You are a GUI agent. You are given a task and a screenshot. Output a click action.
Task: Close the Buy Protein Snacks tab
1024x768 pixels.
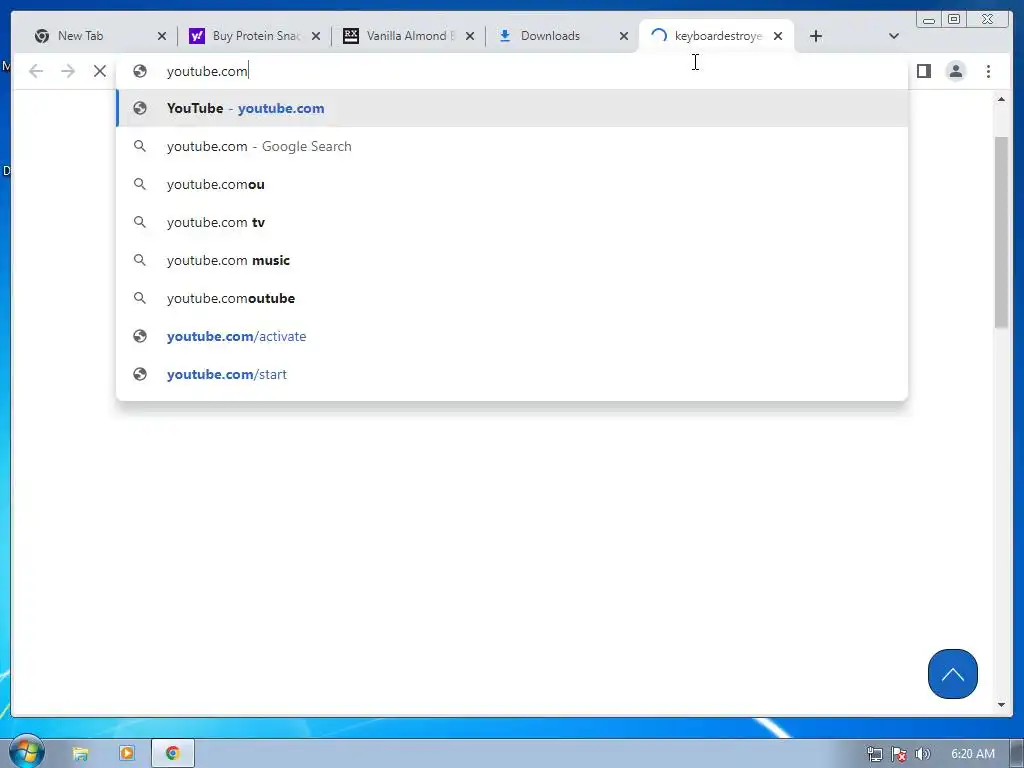pyautogui.click(x=316, y=36)
